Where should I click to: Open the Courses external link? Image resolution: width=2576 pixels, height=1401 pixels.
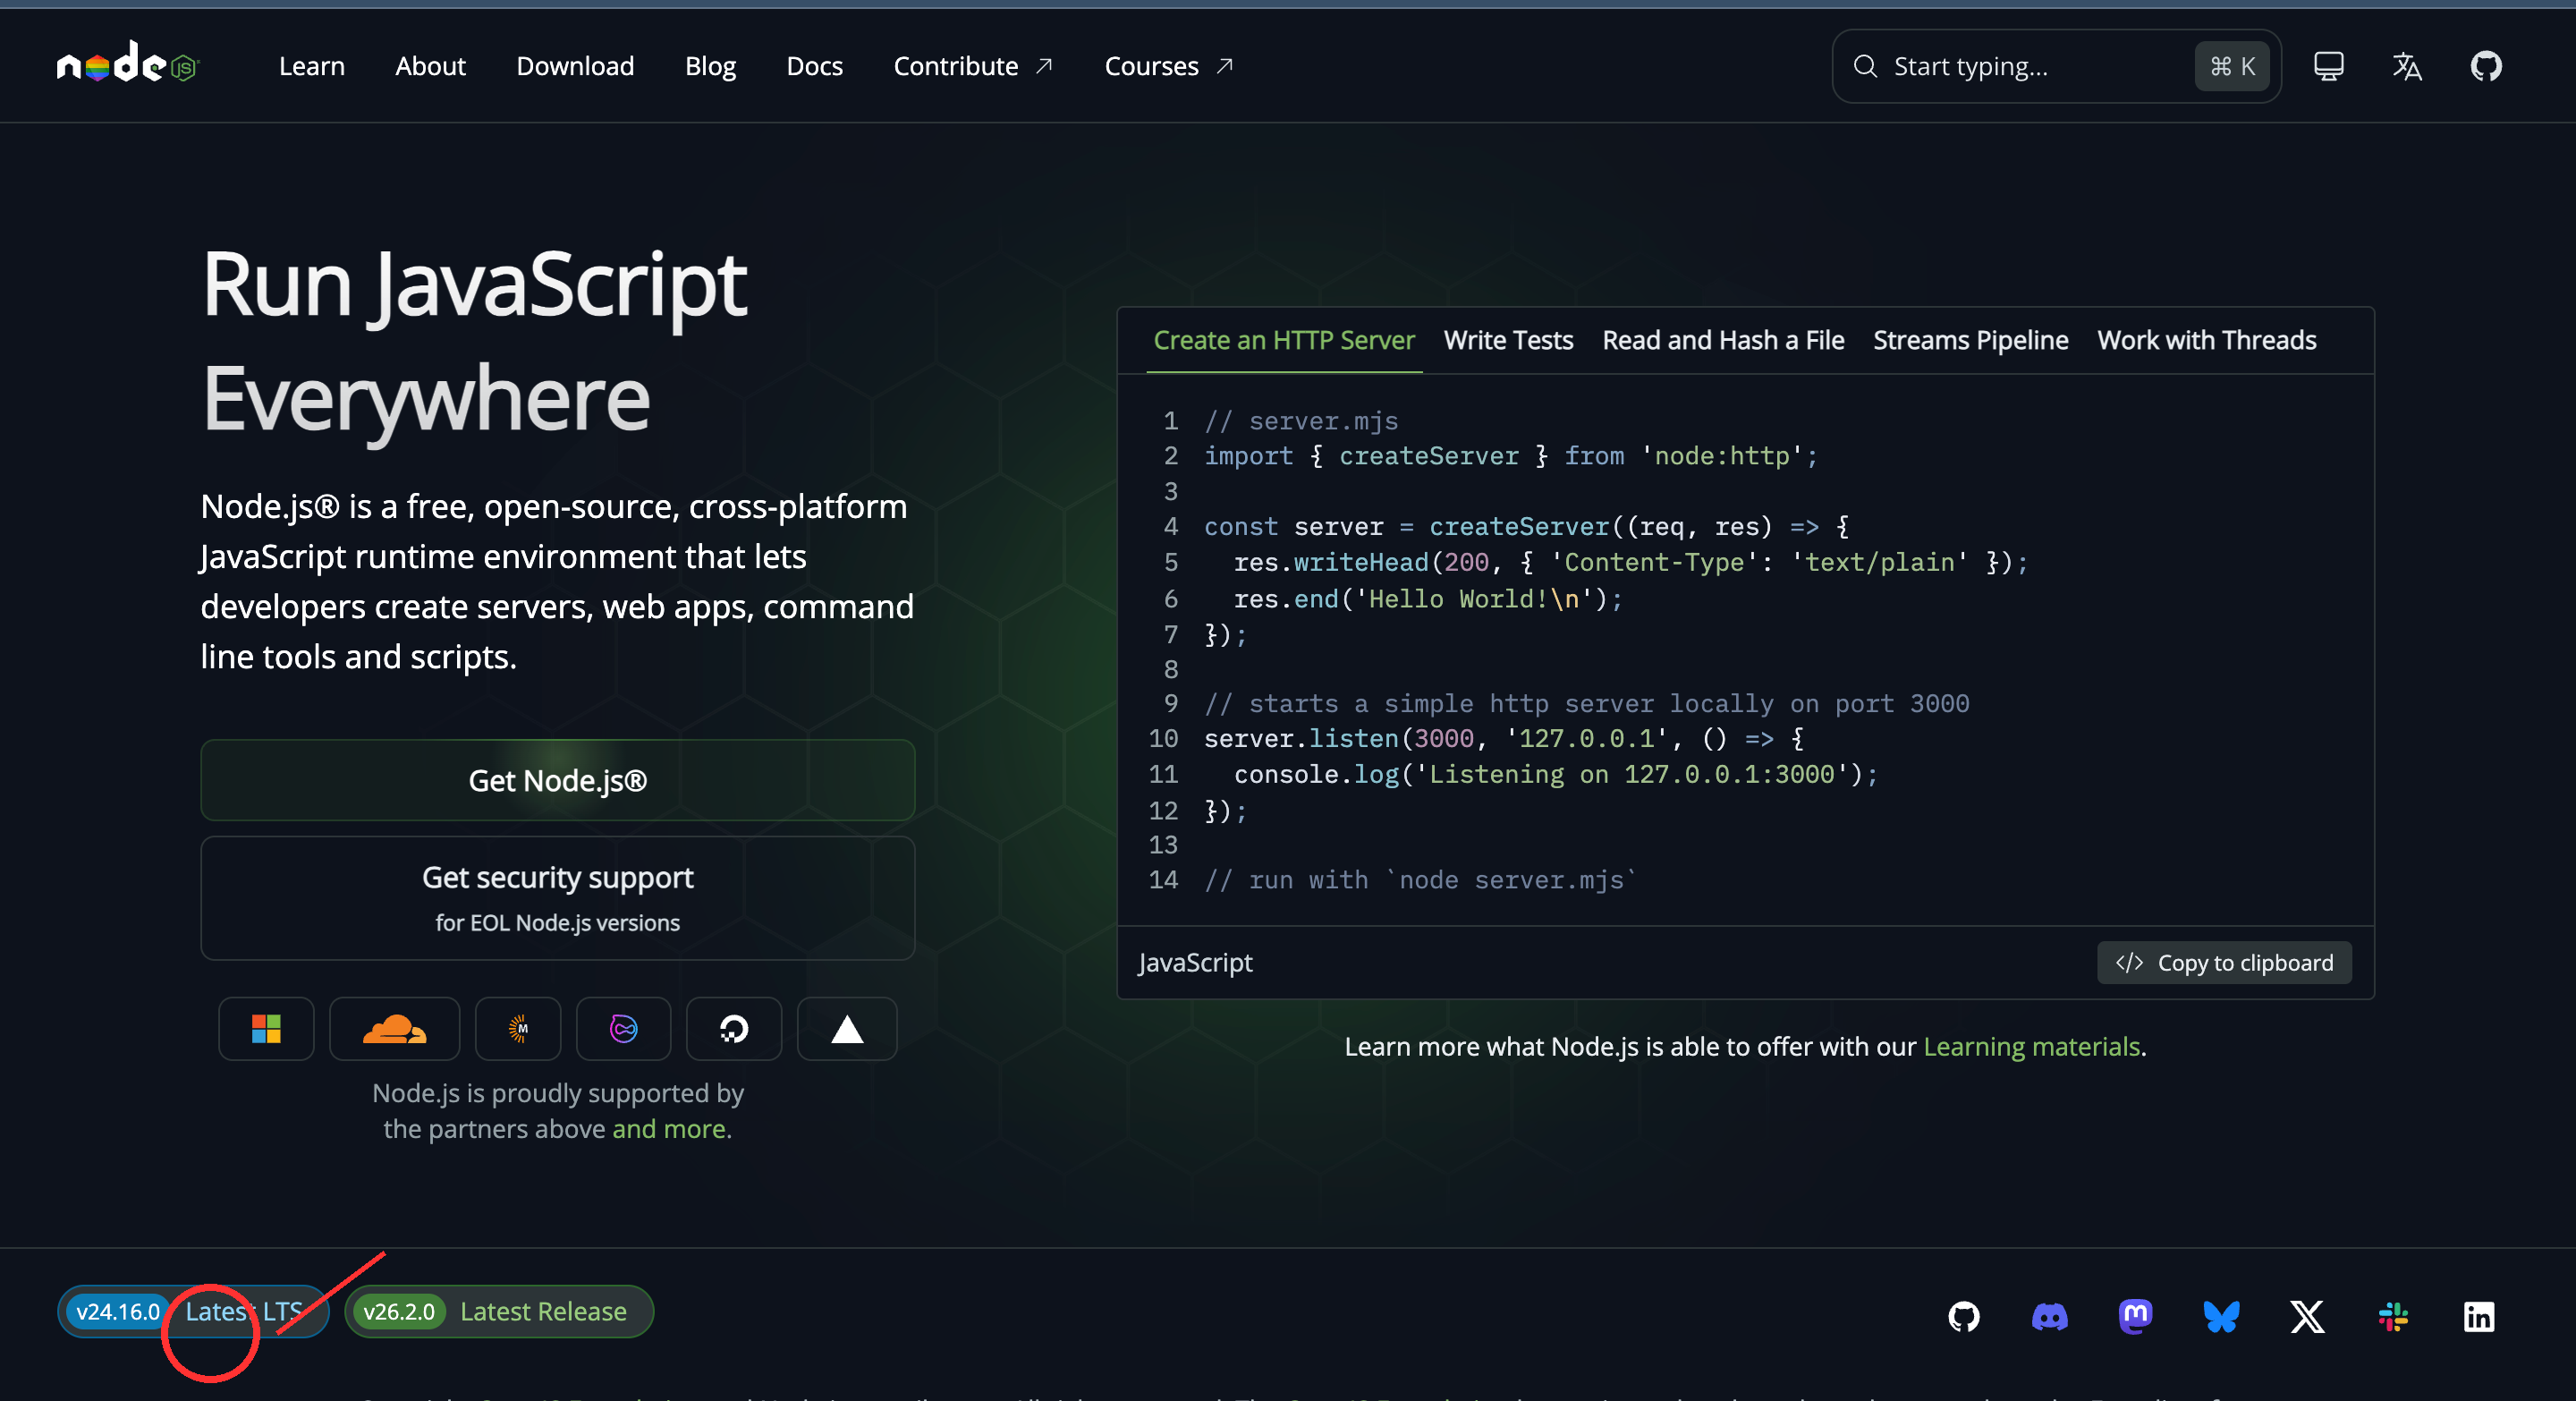coord(1169,66)
